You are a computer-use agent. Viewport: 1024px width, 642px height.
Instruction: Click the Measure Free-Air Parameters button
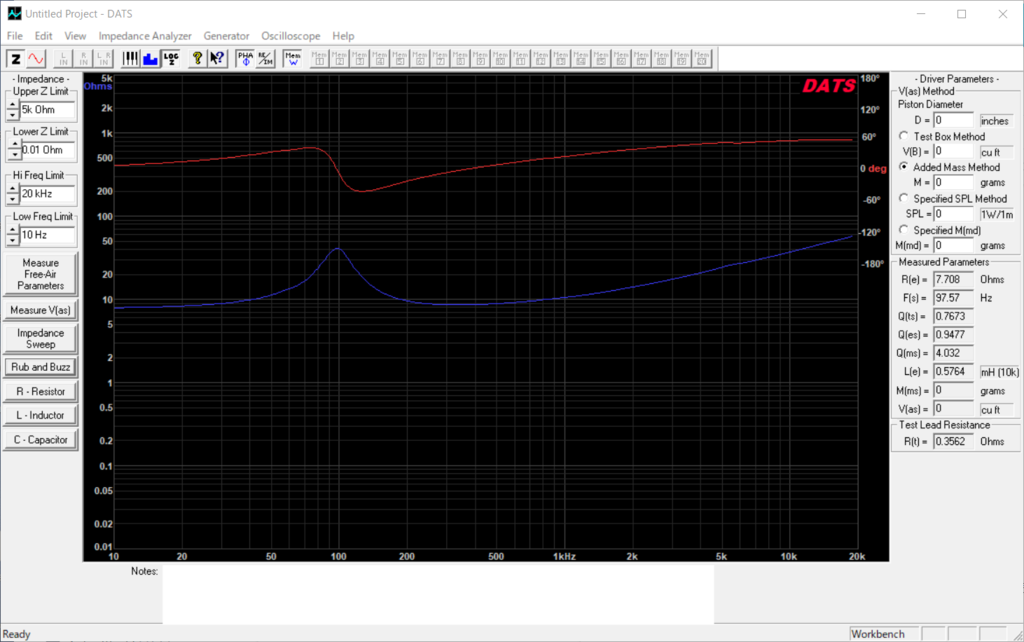tap(41, 274)
